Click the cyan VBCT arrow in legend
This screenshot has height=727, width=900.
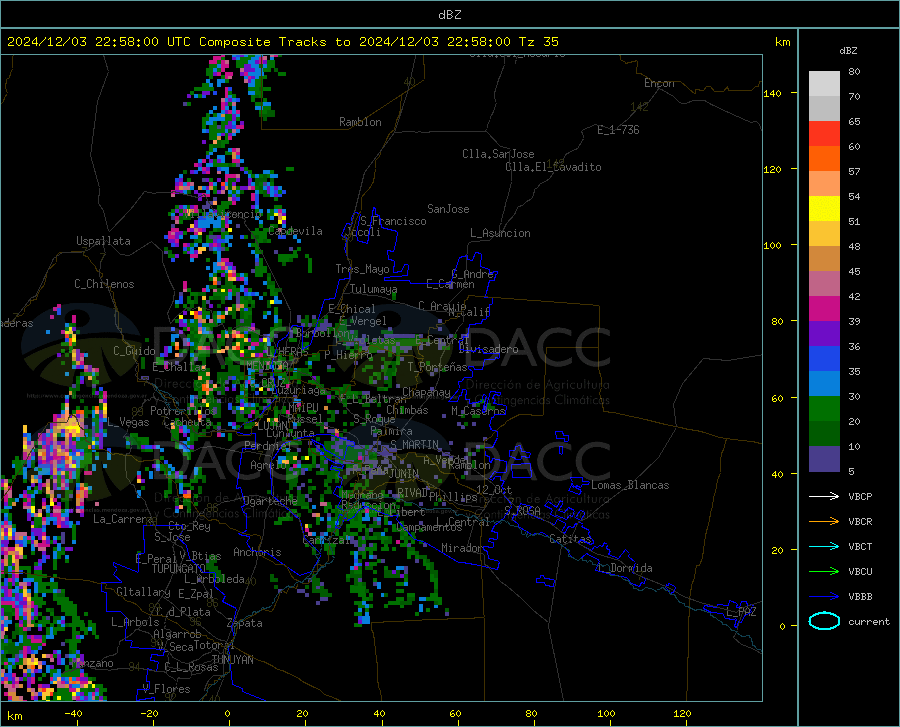[x=824, y=546]
